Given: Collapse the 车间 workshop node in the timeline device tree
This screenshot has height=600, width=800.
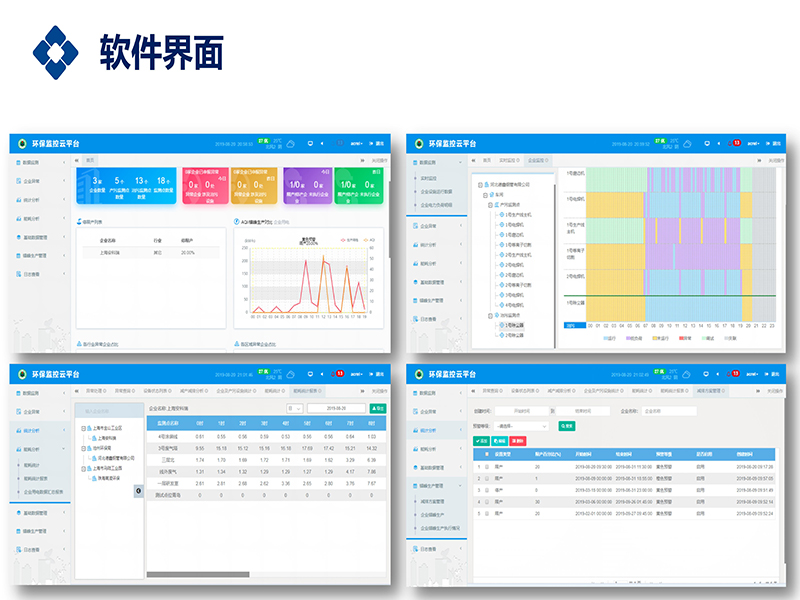Looking at the screenshot, I should pos(485,195).
